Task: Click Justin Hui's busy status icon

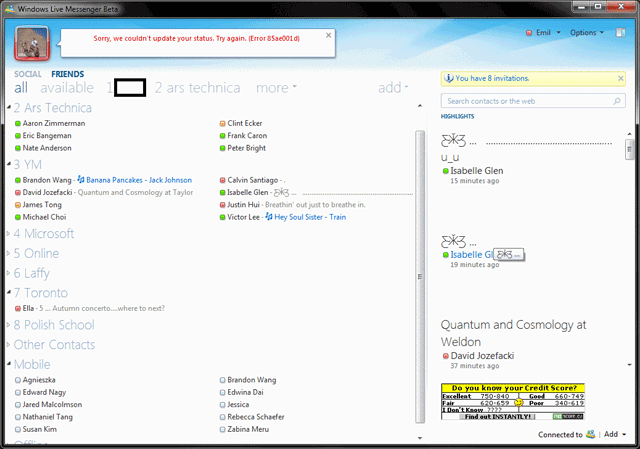Action: click(x=222, y=204)
